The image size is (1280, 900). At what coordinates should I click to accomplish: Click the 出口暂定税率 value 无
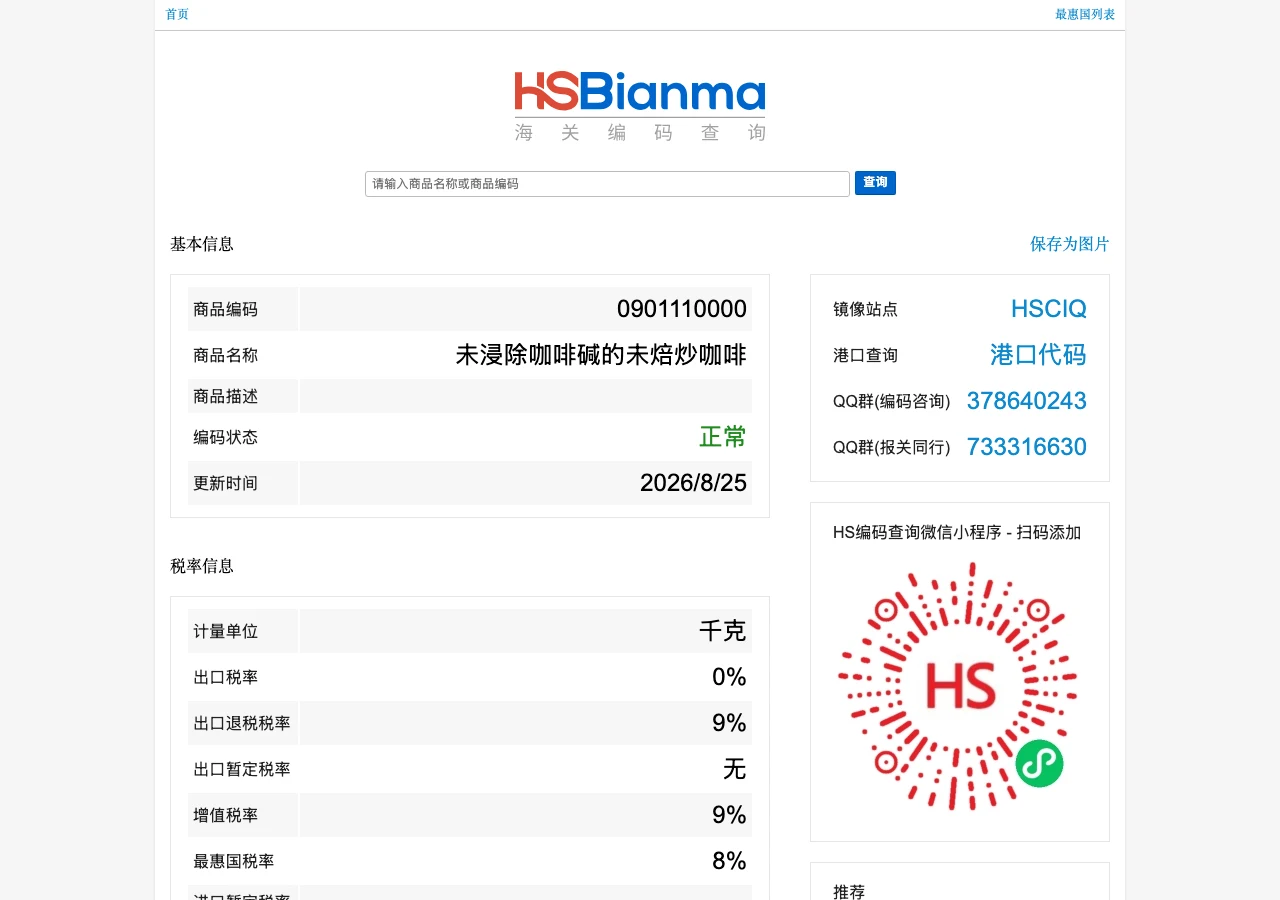pyautogui.click(x=735, y=769)
